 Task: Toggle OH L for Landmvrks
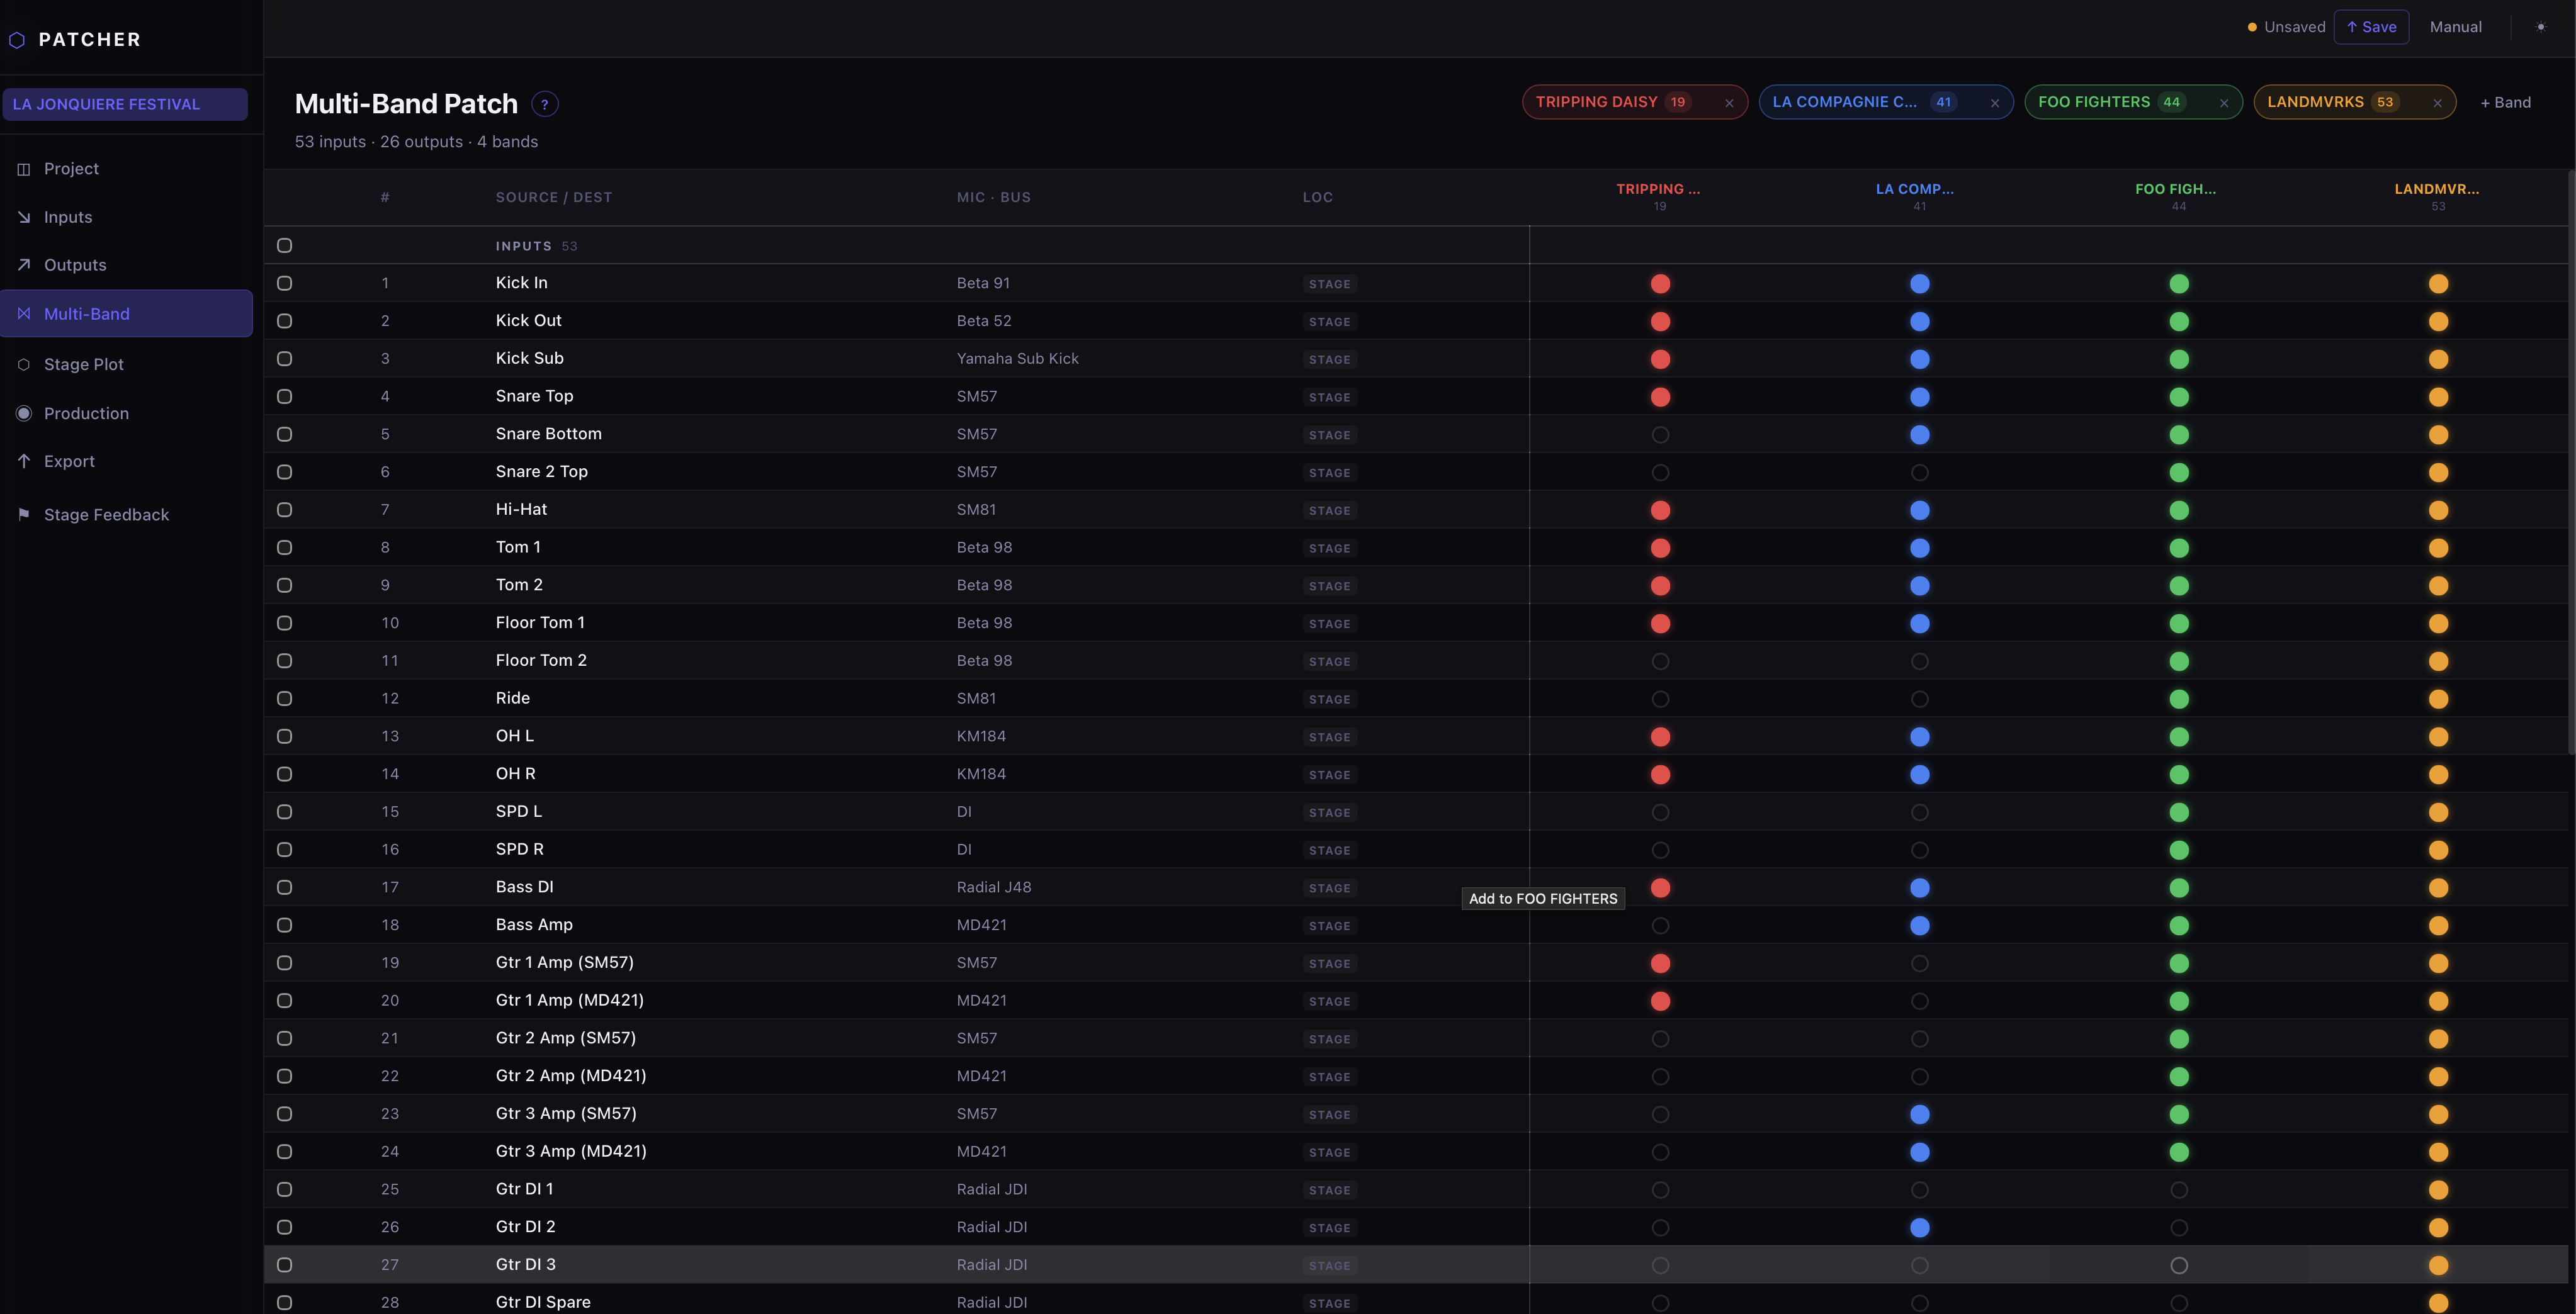point(2439,737)
